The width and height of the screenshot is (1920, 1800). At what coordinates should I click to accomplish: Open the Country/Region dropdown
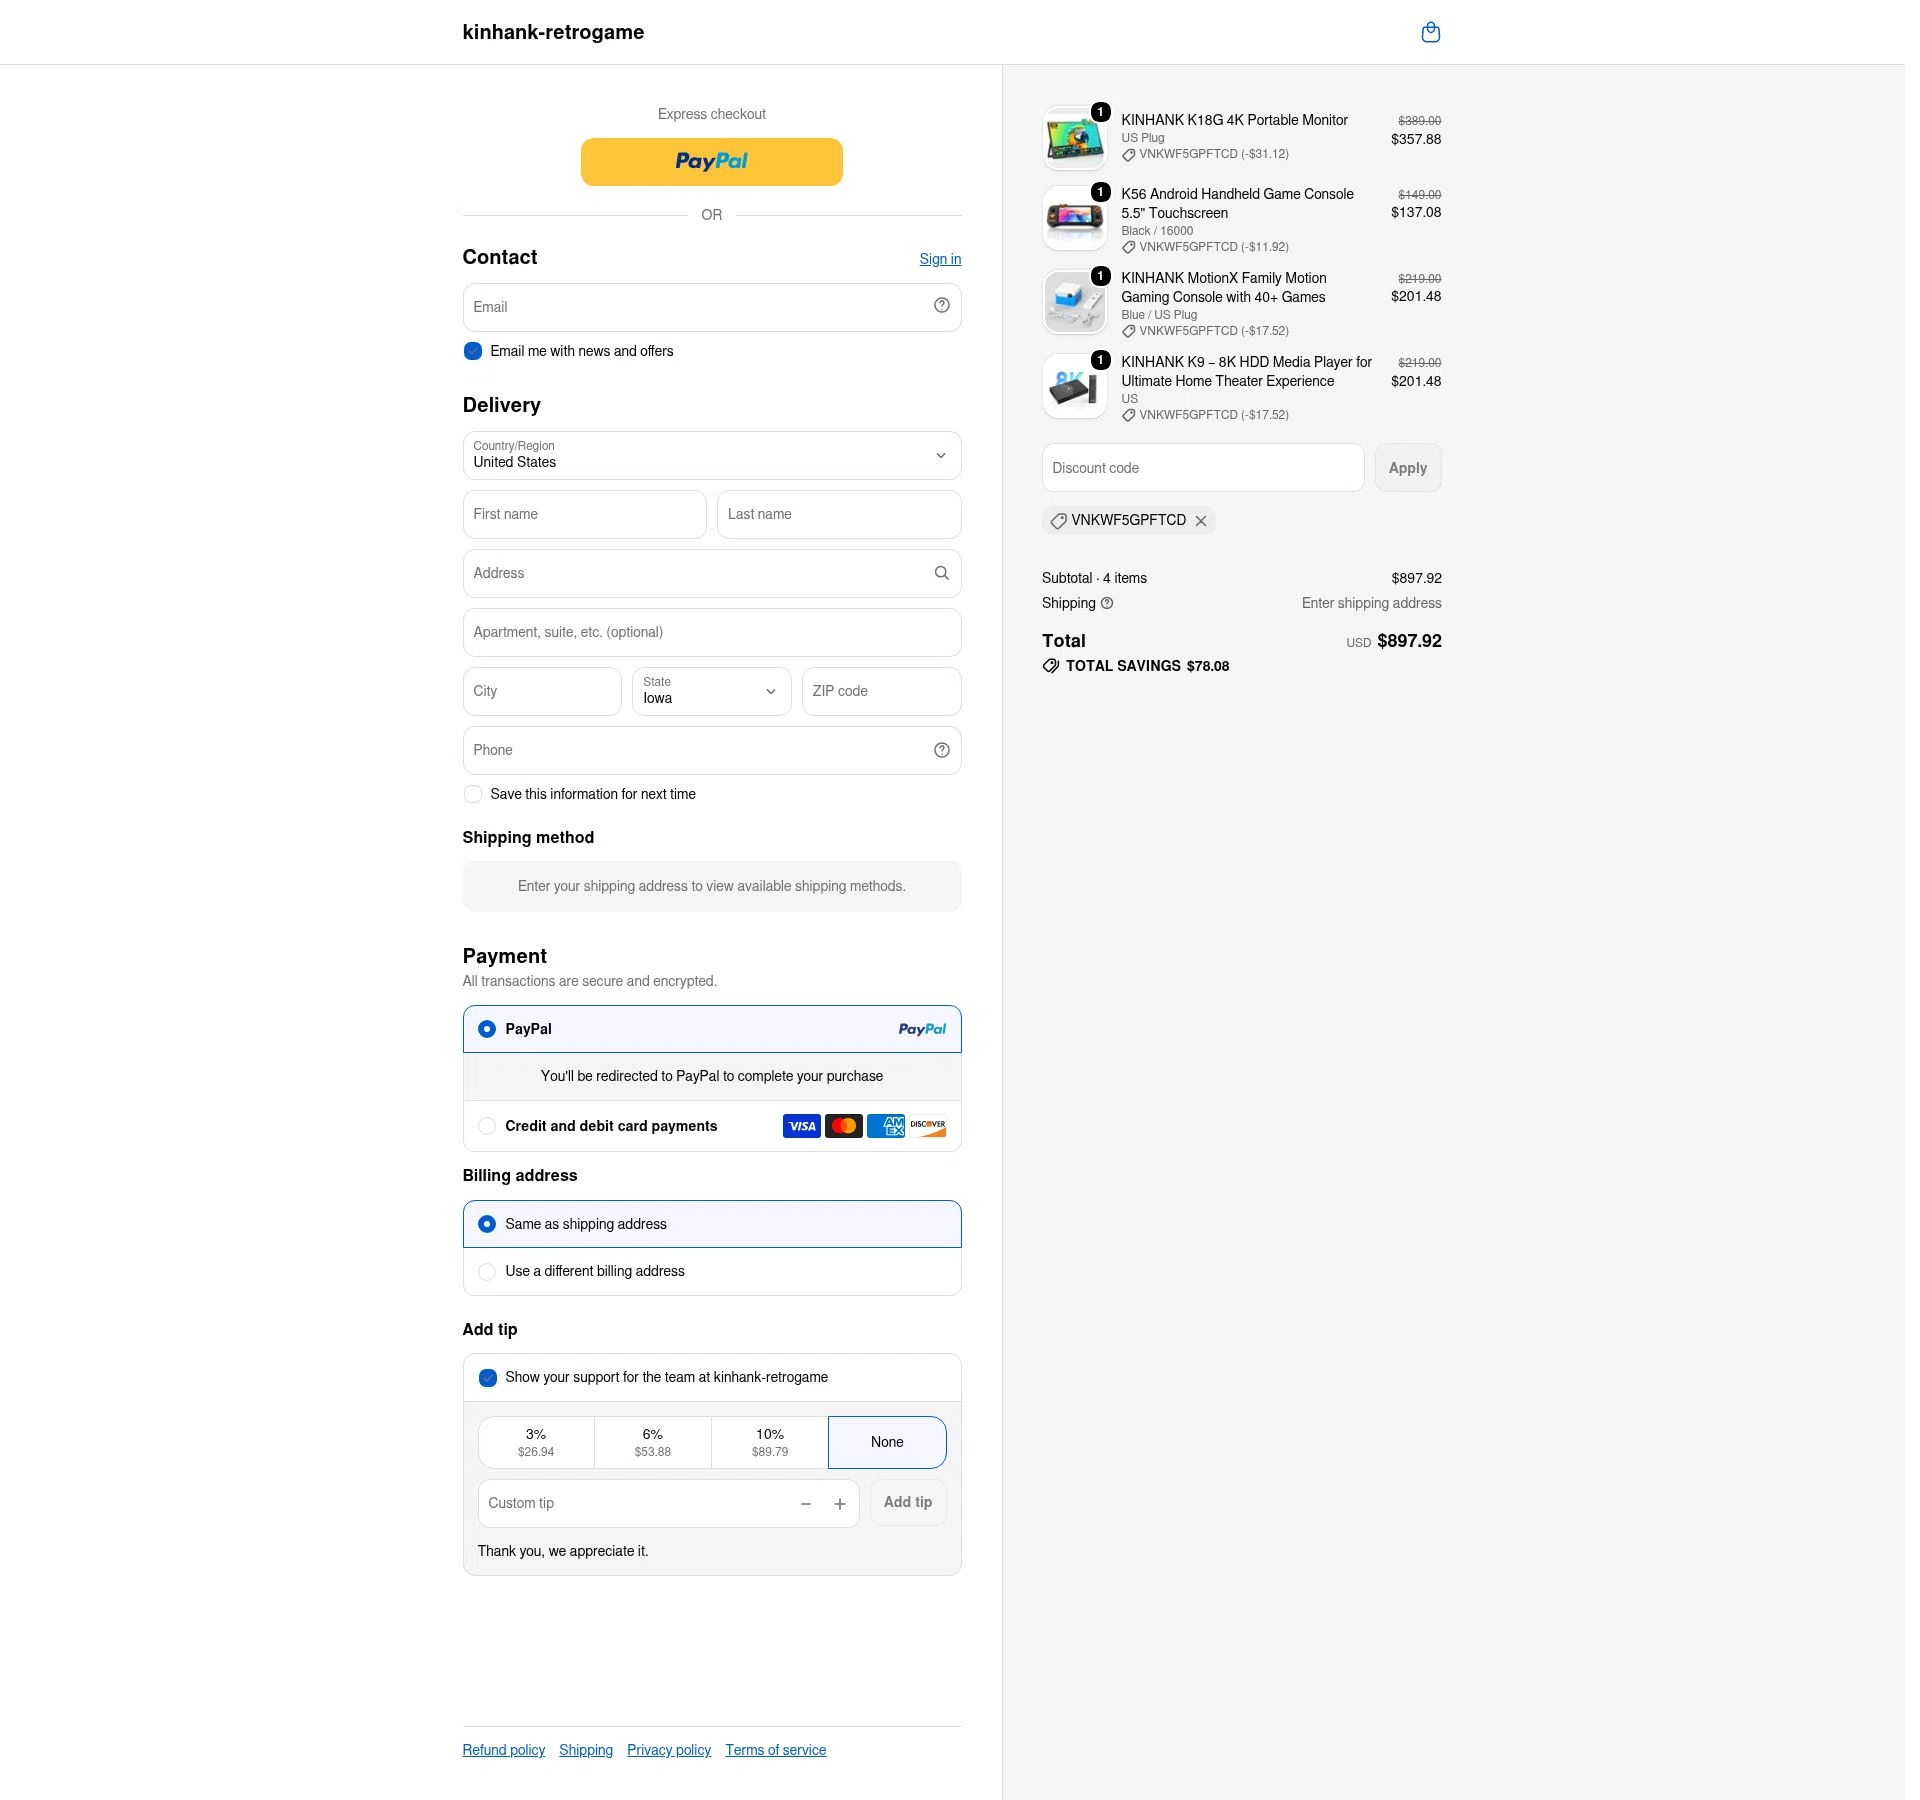pyautogui.click(x=712, y=456)
